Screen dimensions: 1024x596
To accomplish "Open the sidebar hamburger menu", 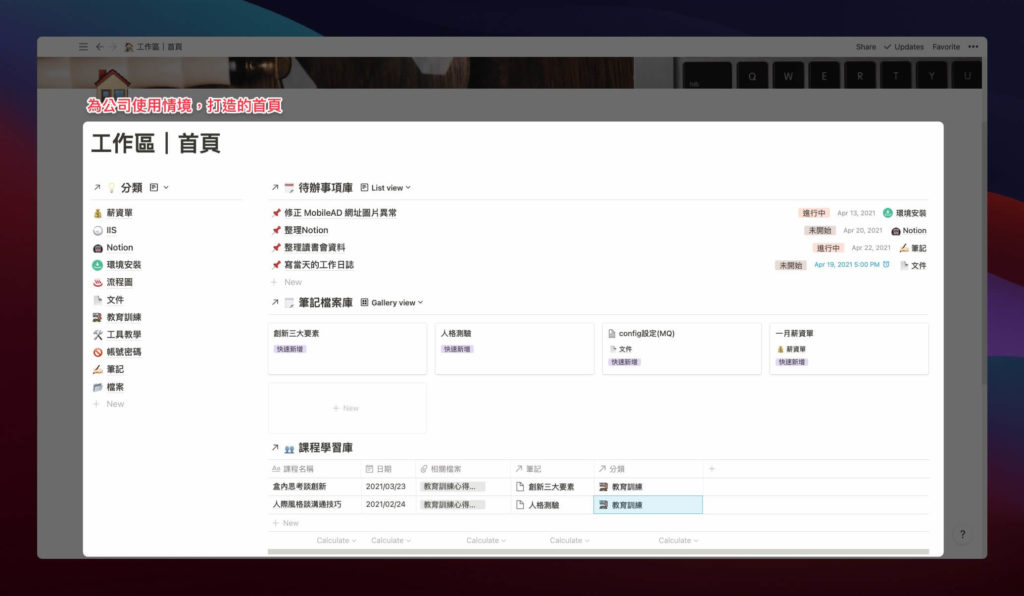I will 83,47.
